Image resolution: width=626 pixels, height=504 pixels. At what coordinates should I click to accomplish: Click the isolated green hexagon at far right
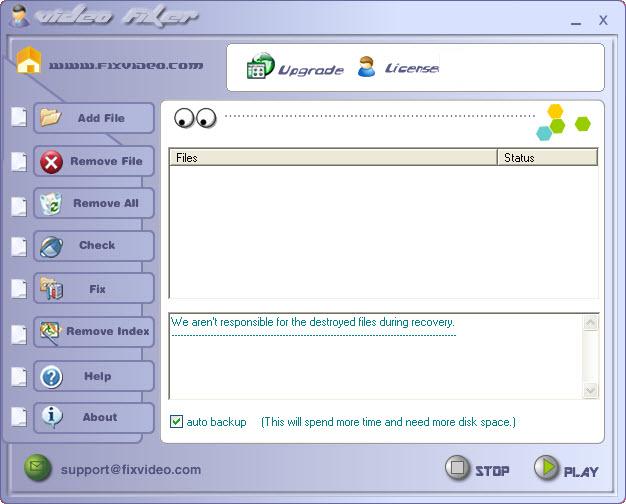point(582,124)
